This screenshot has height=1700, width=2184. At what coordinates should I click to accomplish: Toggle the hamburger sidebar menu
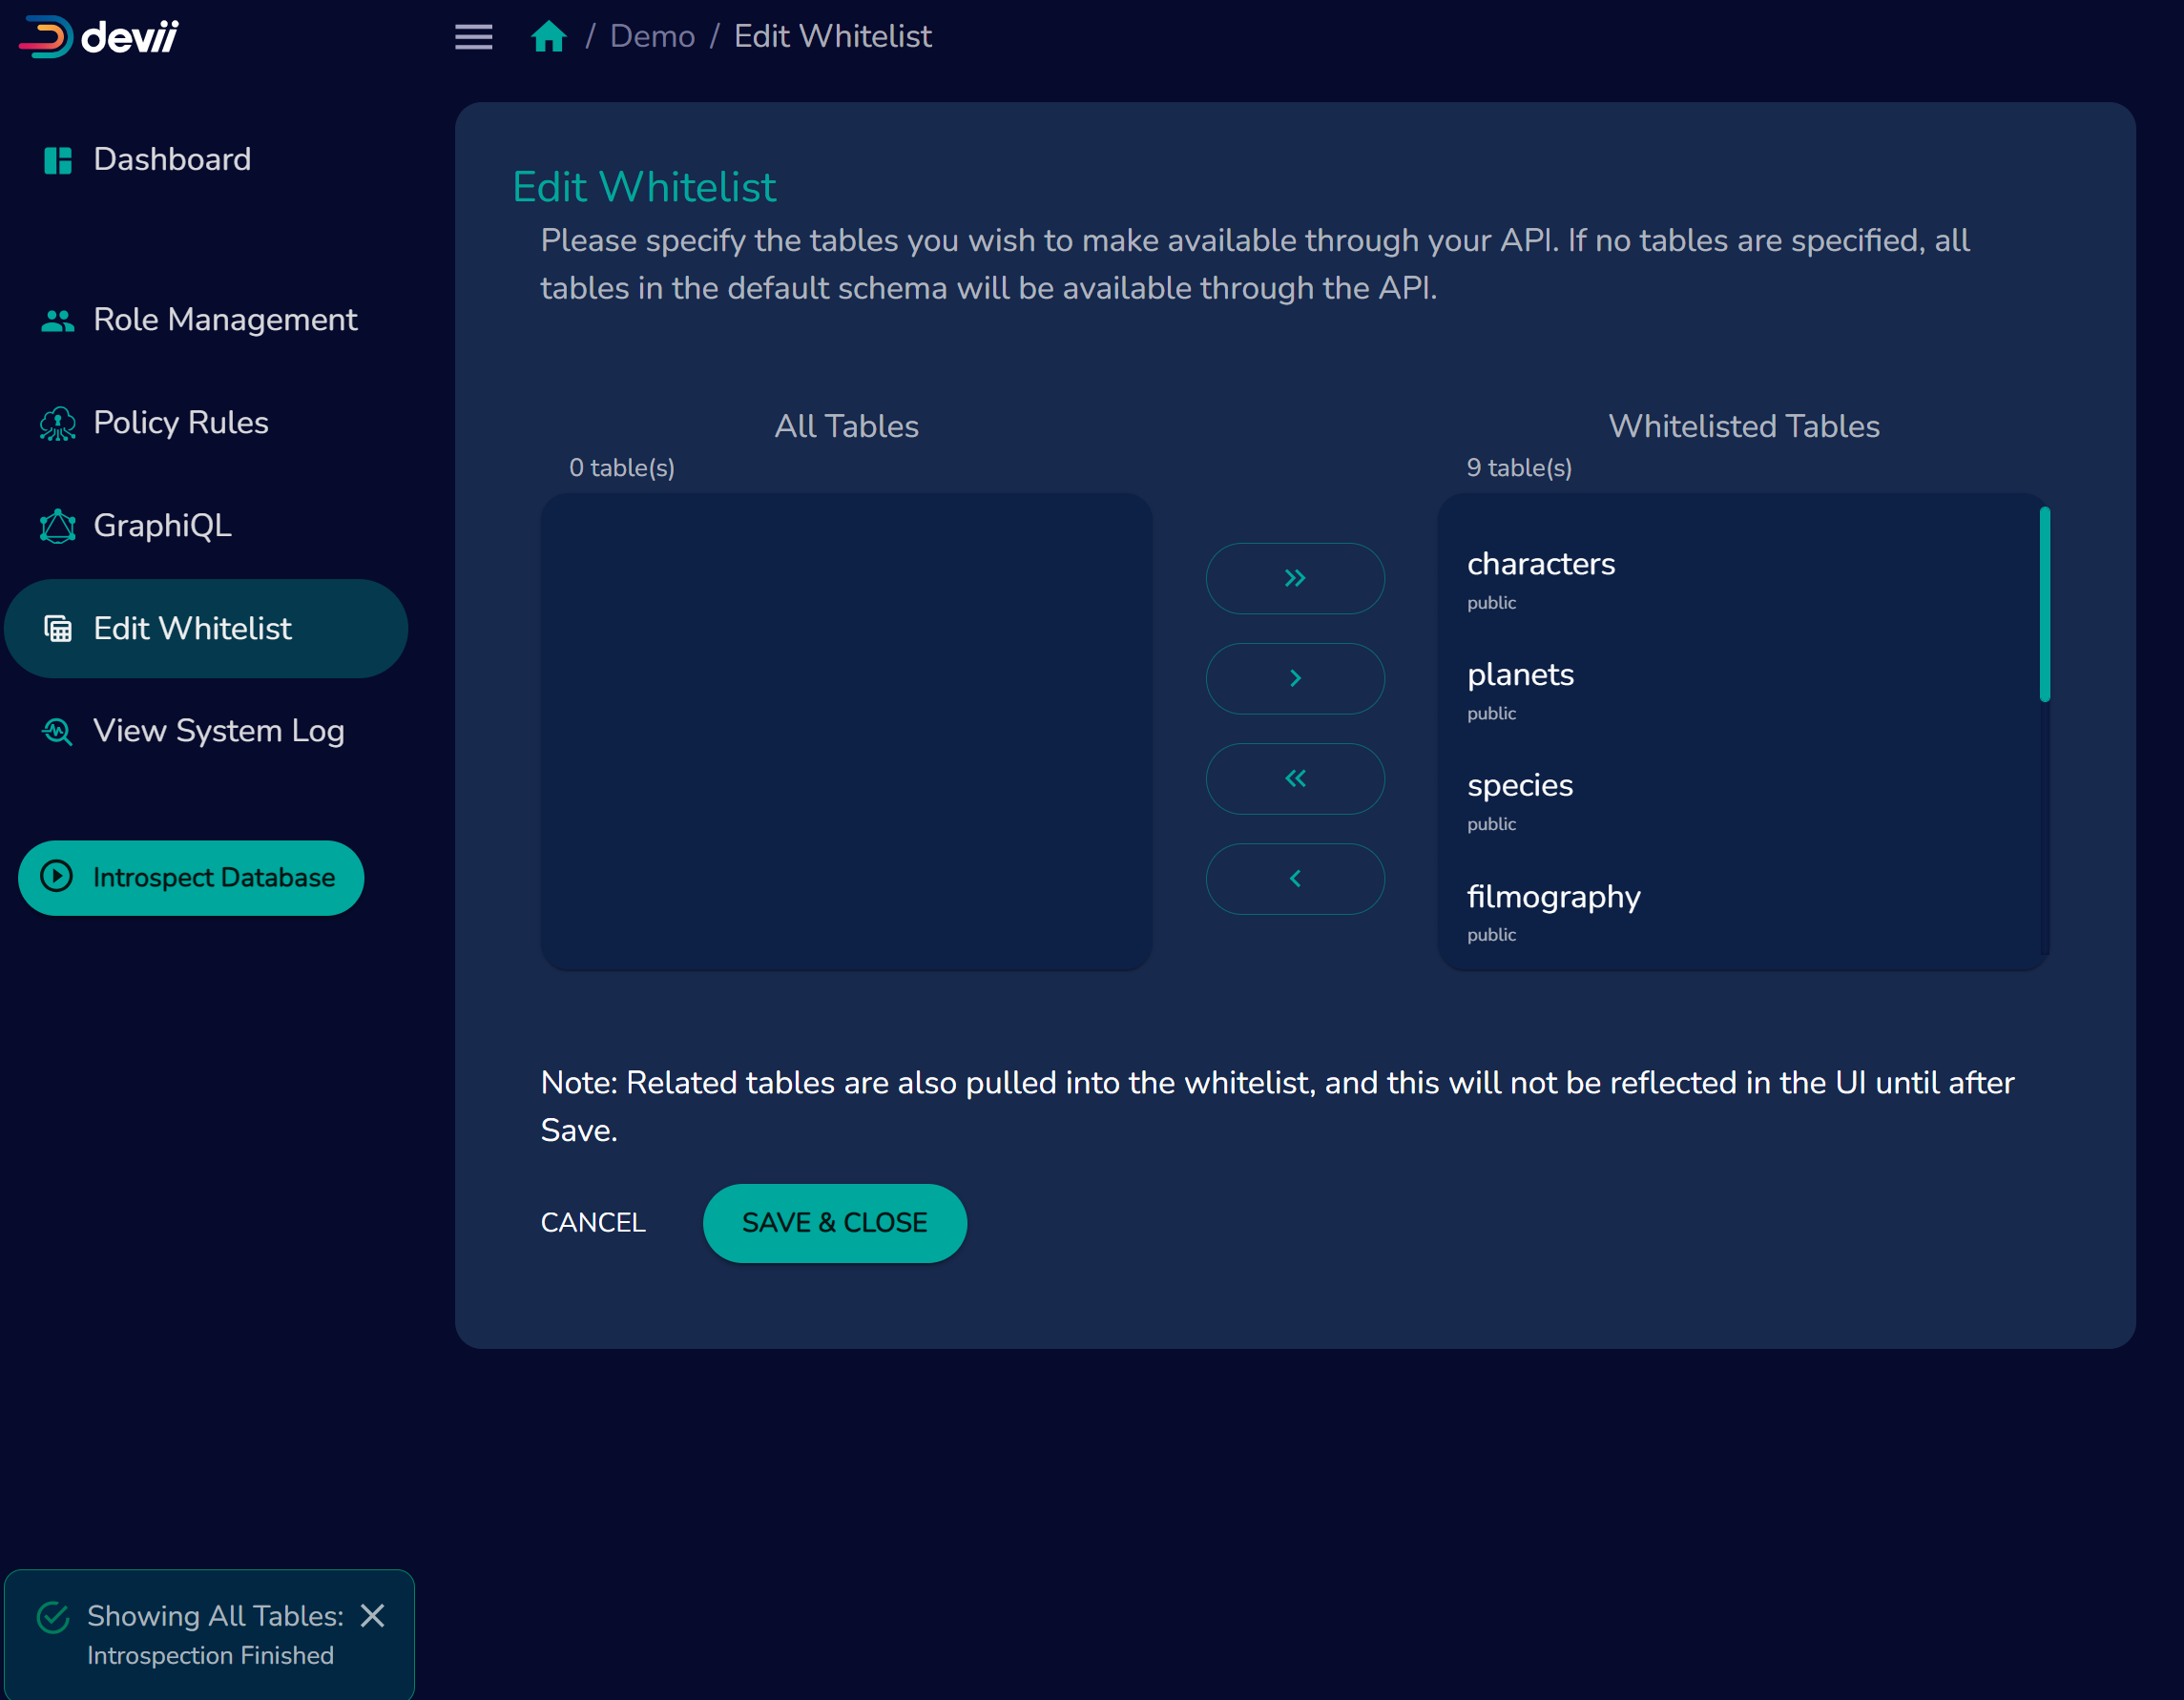coord(473,37)
